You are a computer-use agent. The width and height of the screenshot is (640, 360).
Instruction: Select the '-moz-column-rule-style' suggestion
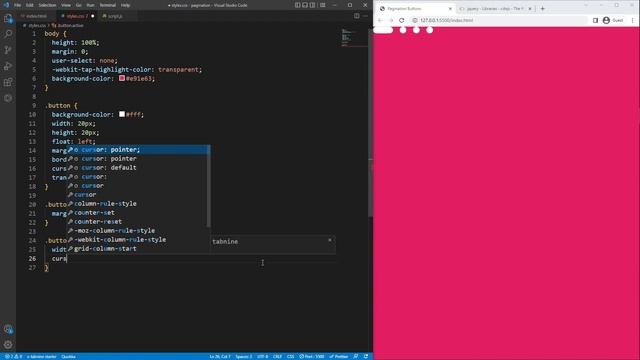click(138, 231)
